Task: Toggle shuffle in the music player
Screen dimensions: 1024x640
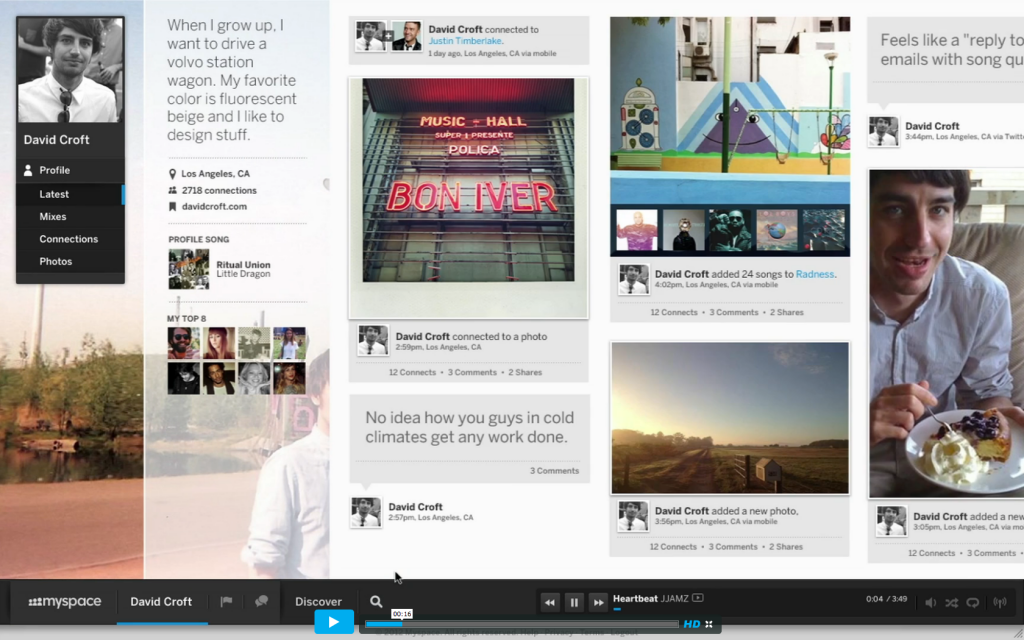Action: coord(952,603)
